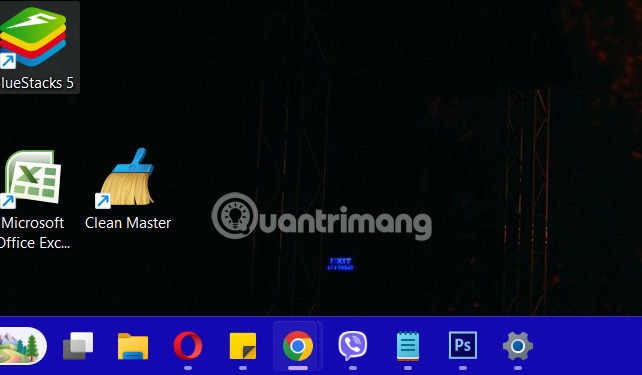Open Task View on the taskbar
Viewport: 642px width, 375px height.
click(x=78, y=346)
